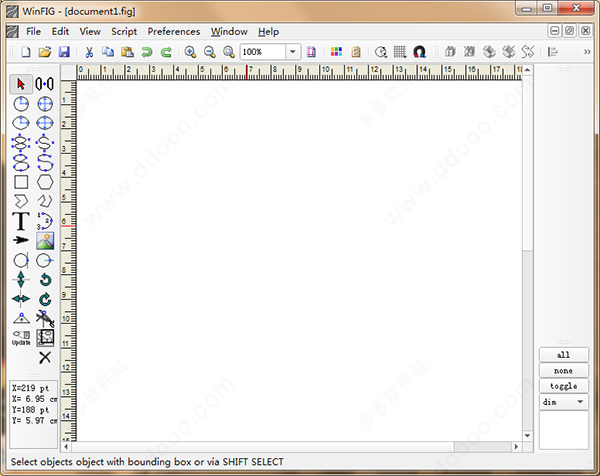Image resolution: width=600 pixels, height=476 pixels.
Task: Redo action with the green arrow
Action: coord(166,52)
